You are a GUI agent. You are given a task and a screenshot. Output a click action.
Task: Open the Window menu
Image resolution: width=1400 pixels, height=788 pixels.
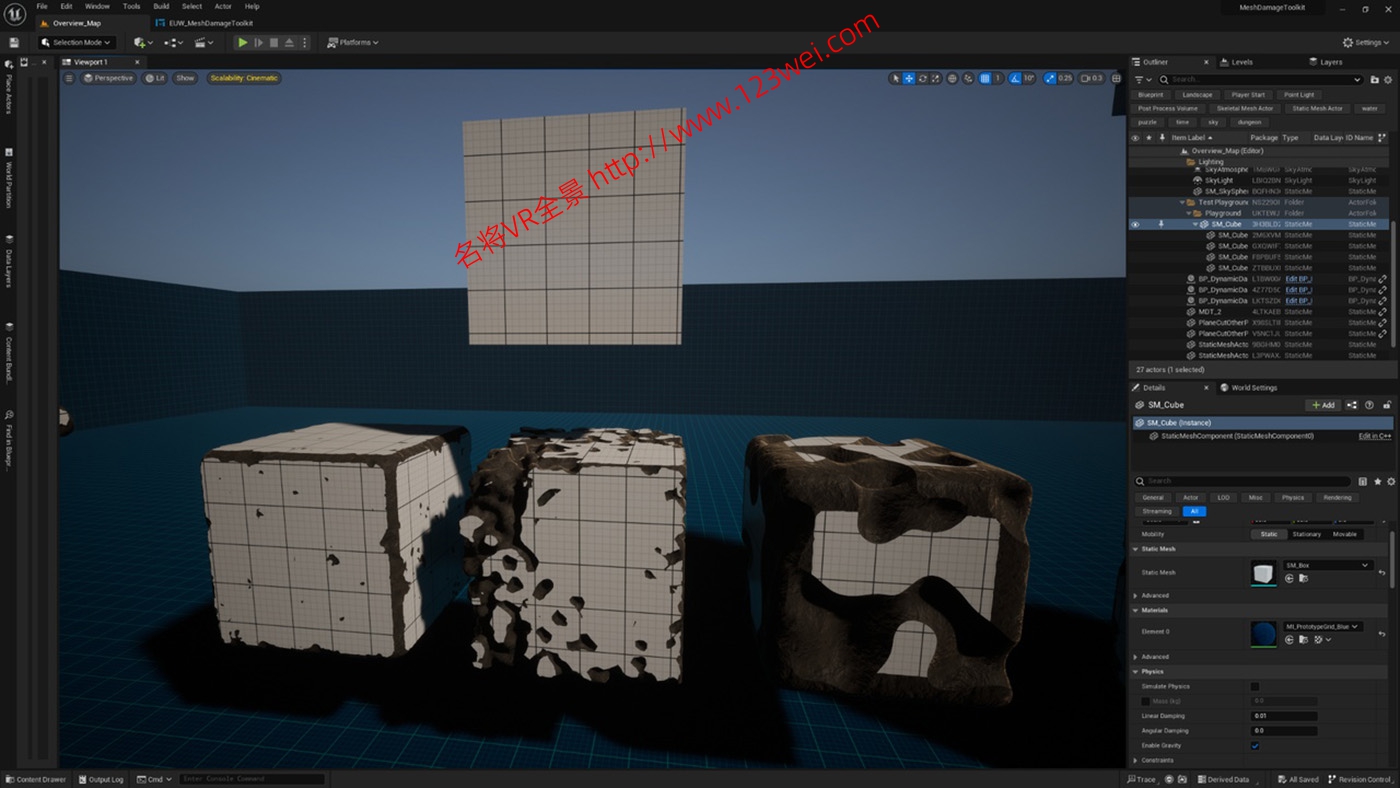(x=96, y=5)
